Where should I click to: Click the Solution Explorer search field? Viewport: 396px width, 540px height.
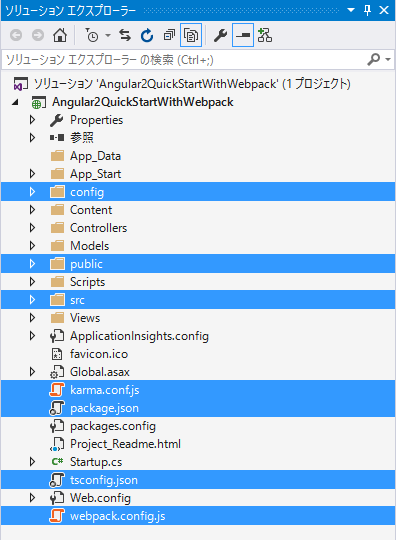point(184,60)
